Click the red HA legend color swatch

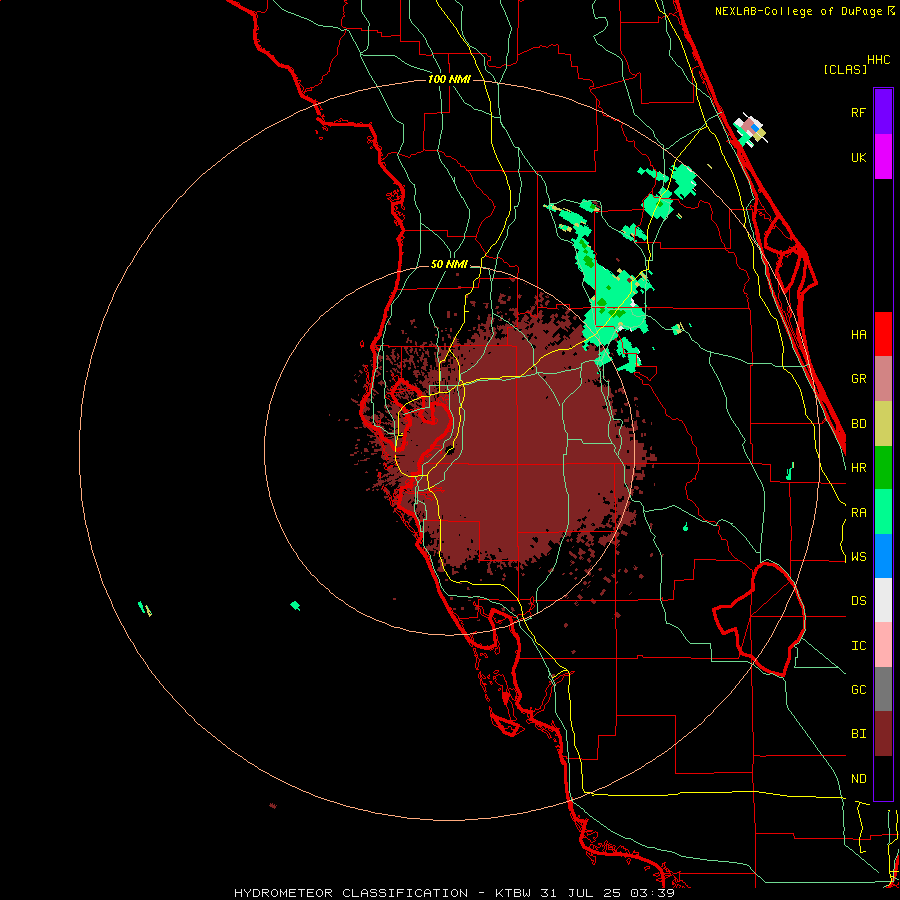click(883, 334)
